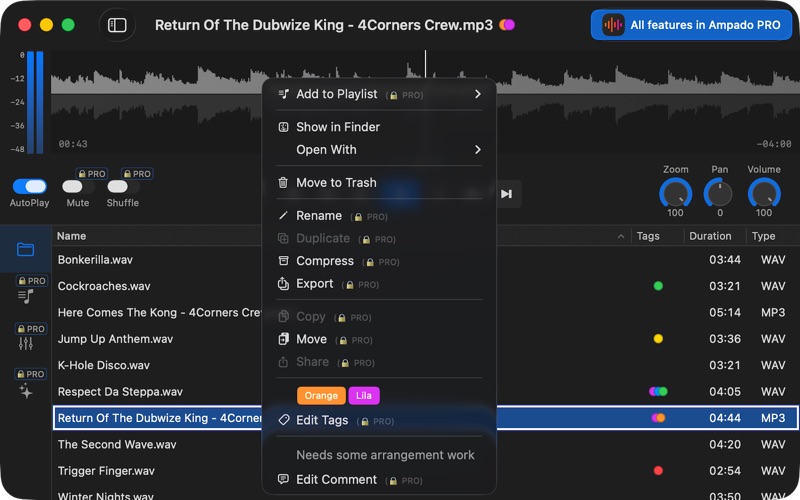Click the 00:43 elapsed time display
This screenshot has width=800, height=500.
coord(72,144)
